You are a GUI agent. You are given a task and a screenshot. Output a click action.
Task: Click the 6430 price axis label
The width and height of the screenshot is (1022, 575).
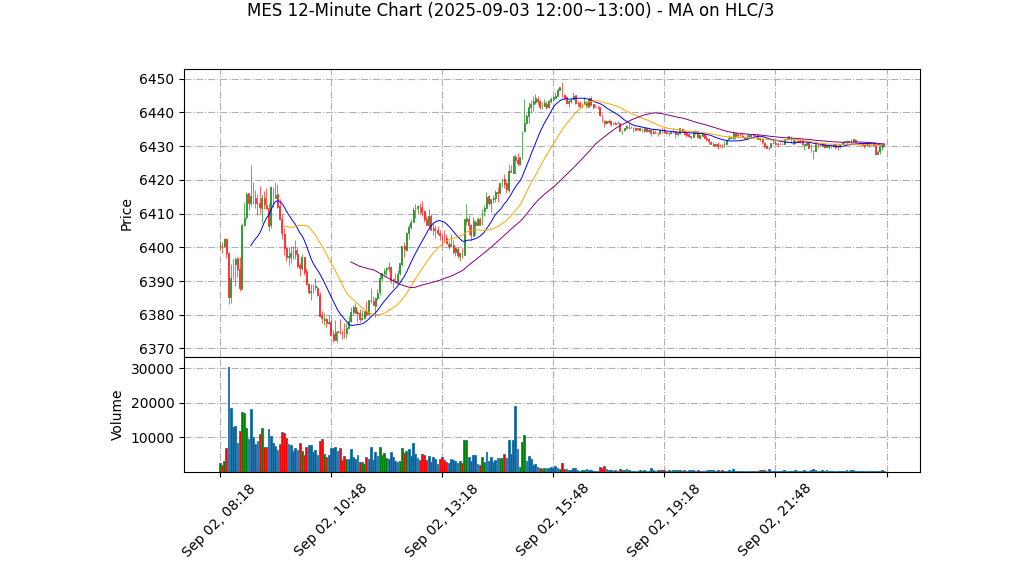coord(156,147)
